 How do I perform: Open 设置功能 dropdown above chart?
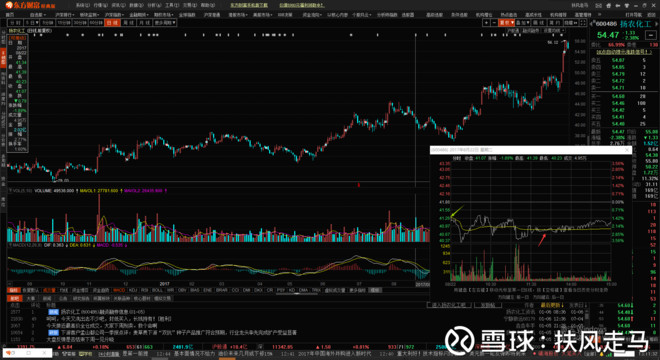[554, 31]
